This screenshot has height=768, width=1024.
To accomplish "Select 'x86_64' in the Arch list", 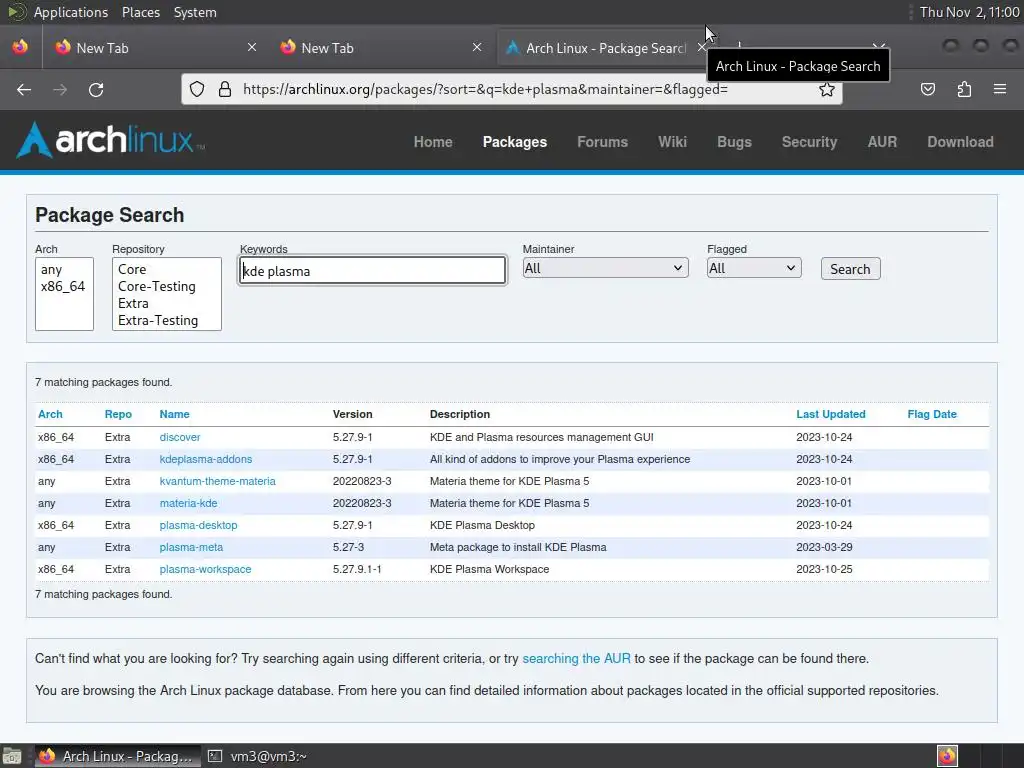I will click(64, 286).
